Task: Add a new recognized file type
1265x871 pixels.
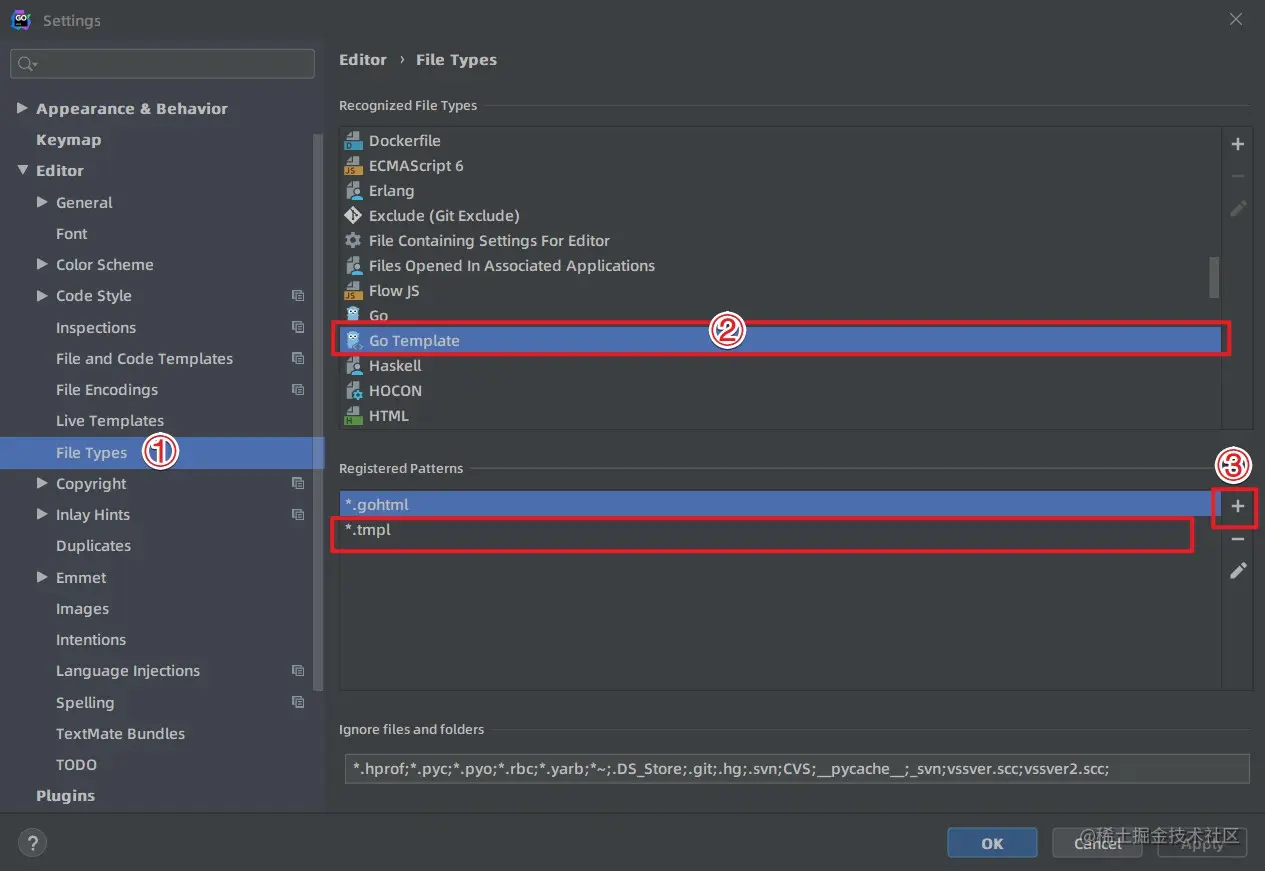Action: (x=1237, y=144)
